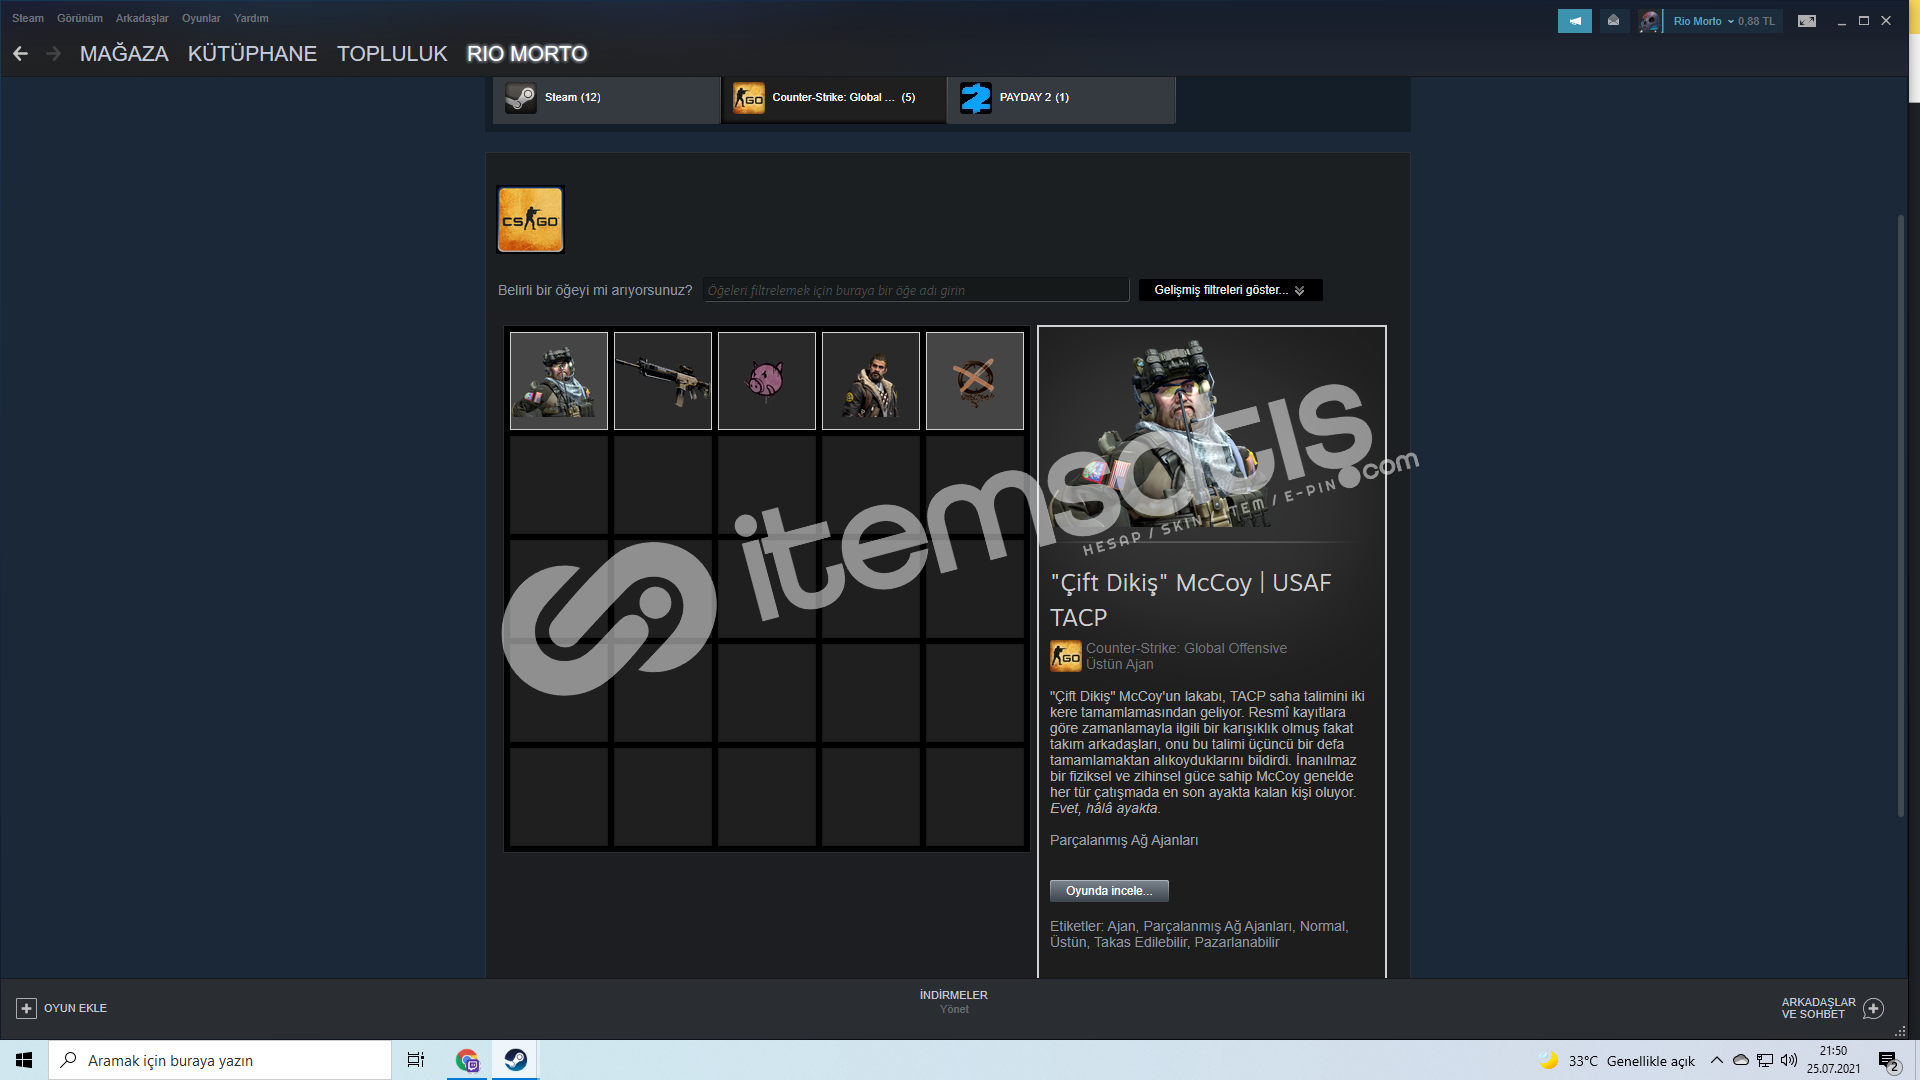1920x1080 pixels.
Task: Click the CS:GO icon in item details
Action: (x=1065, y=656)
